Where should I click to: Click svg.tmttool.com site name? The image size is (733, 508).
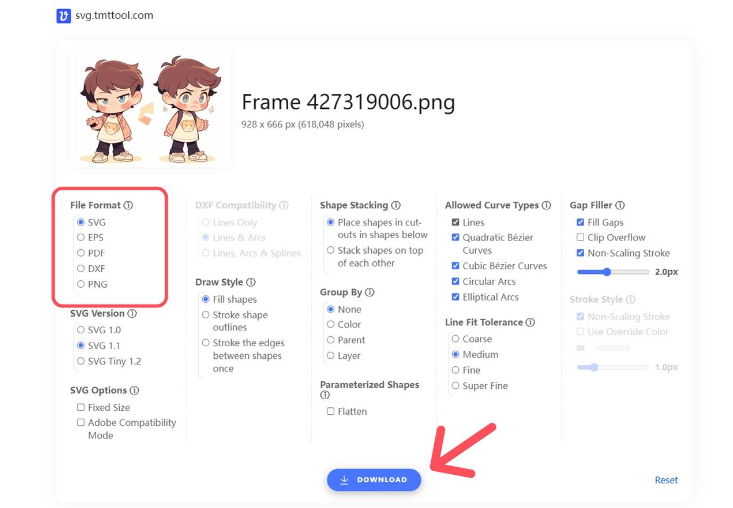[x=115, y=15]
